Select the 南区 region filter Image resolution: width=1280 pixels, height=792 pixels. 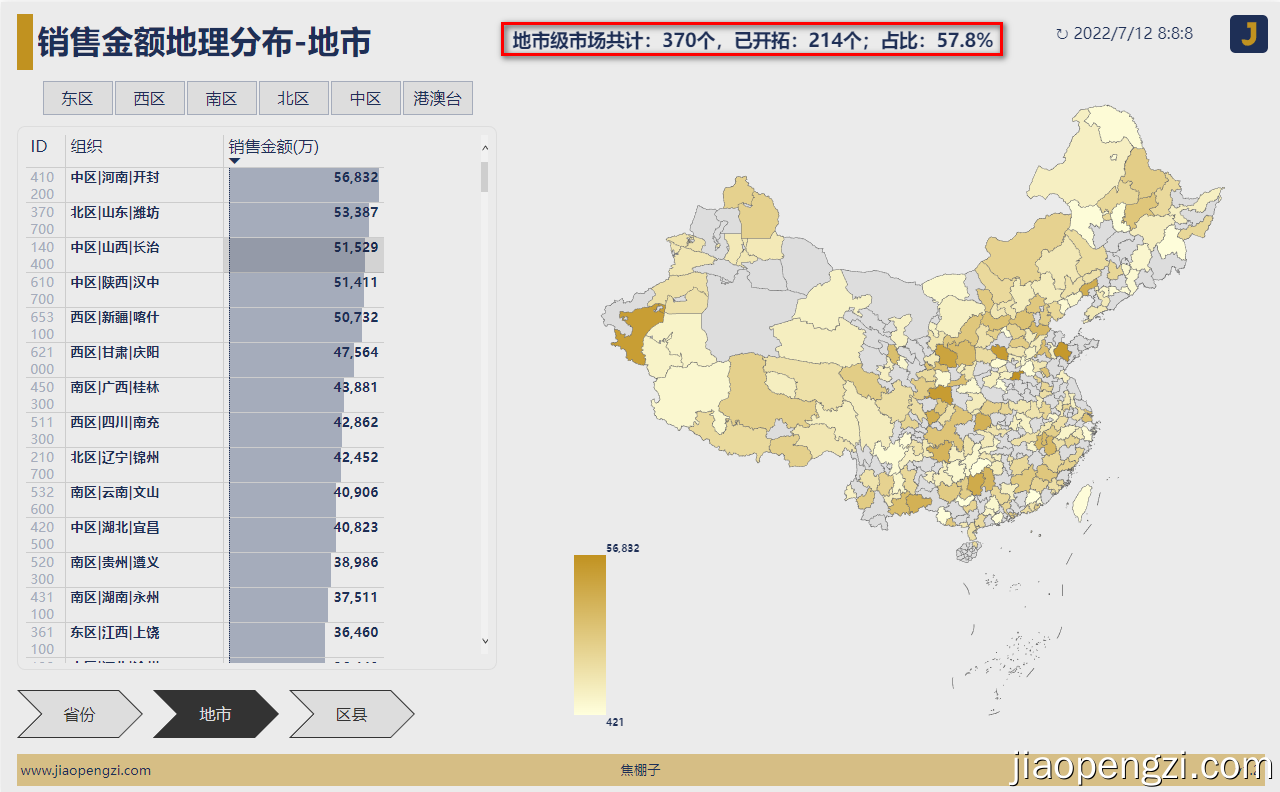point(221,99)
